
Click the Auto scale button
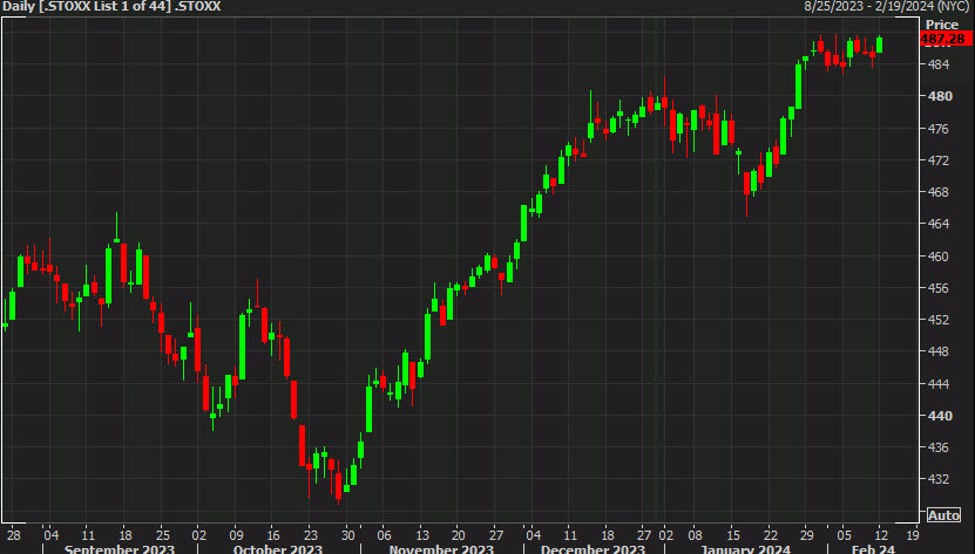click(x=943, y=515)
